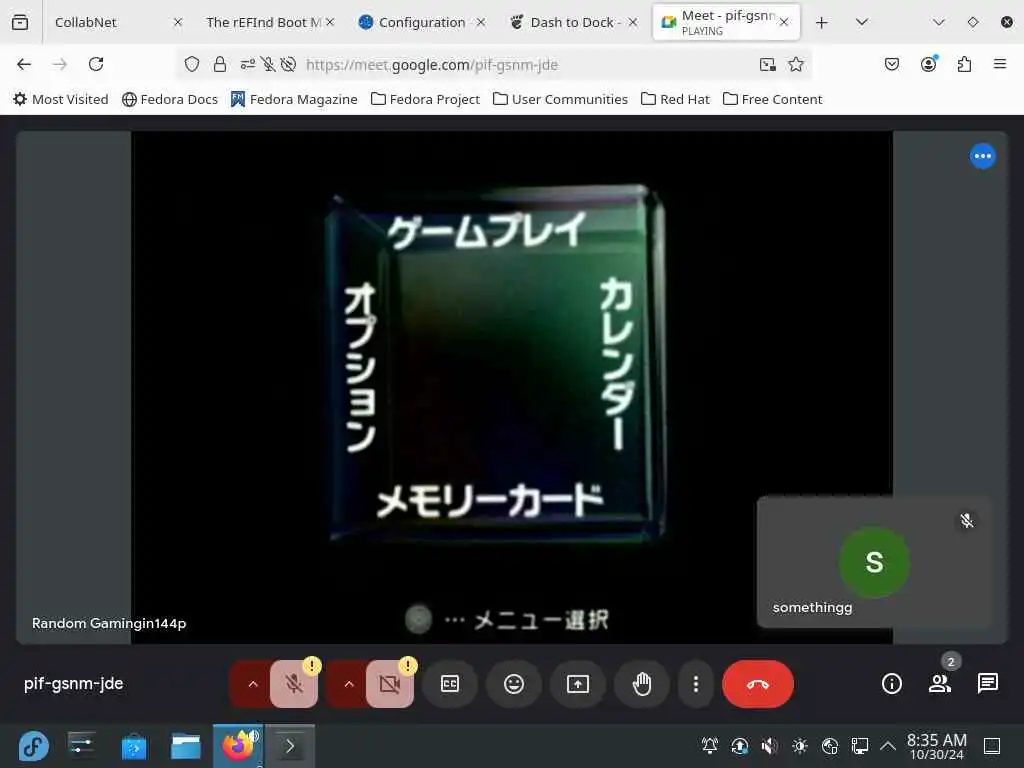Save page to Pocket
The image size is (1024, 768).
(x=891, y=64)
